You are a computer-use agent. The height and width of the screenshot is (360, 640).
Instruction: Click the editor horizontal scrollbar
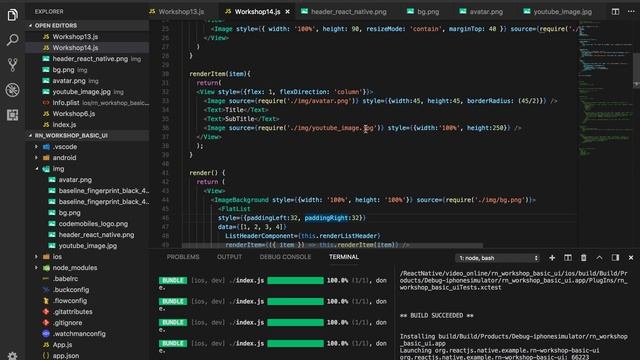(332, 245)
